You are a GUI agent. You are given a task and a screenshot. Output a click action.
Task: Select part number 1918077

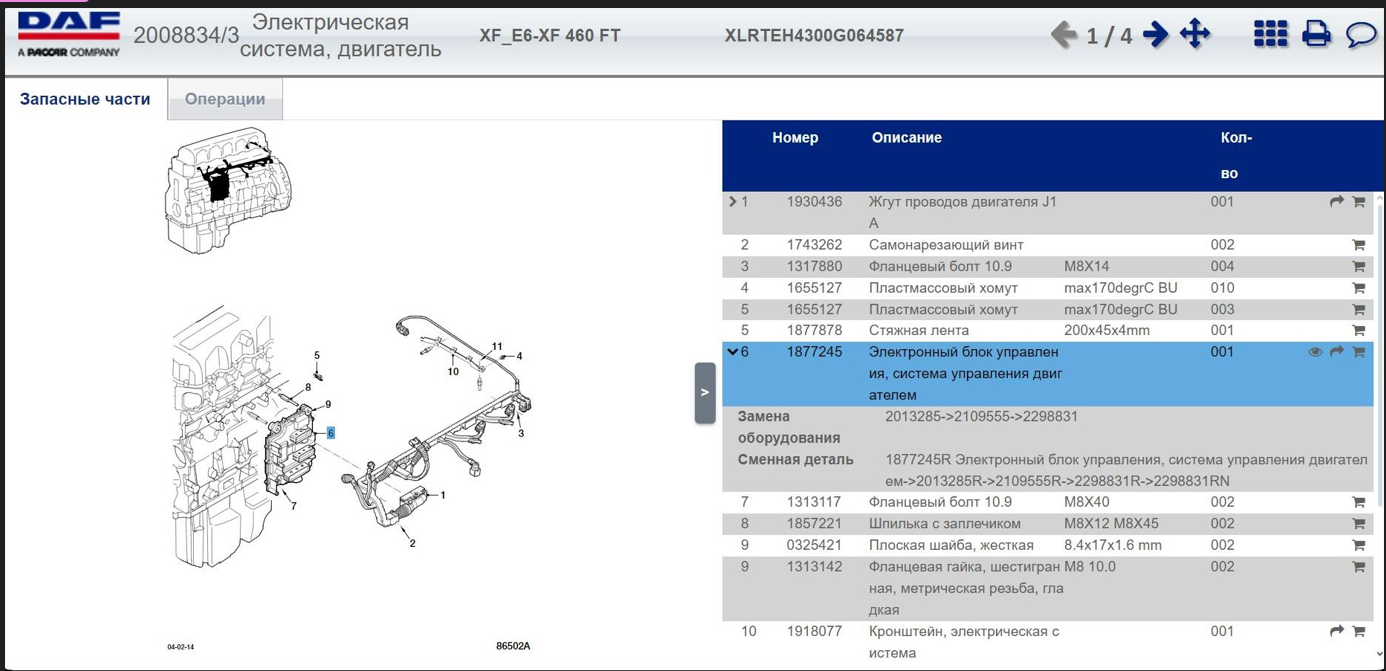814,632
